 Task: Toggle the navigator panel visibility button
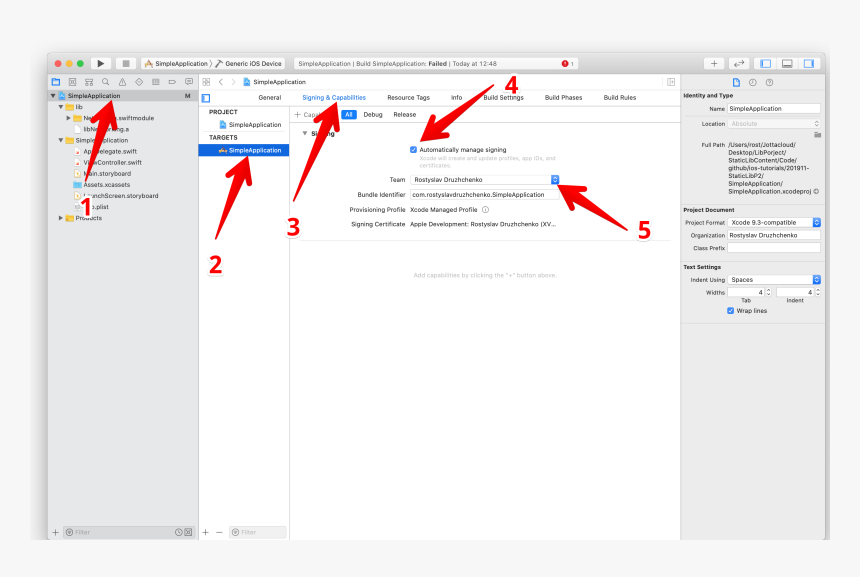pyautogui.click(x=766, y=64)
